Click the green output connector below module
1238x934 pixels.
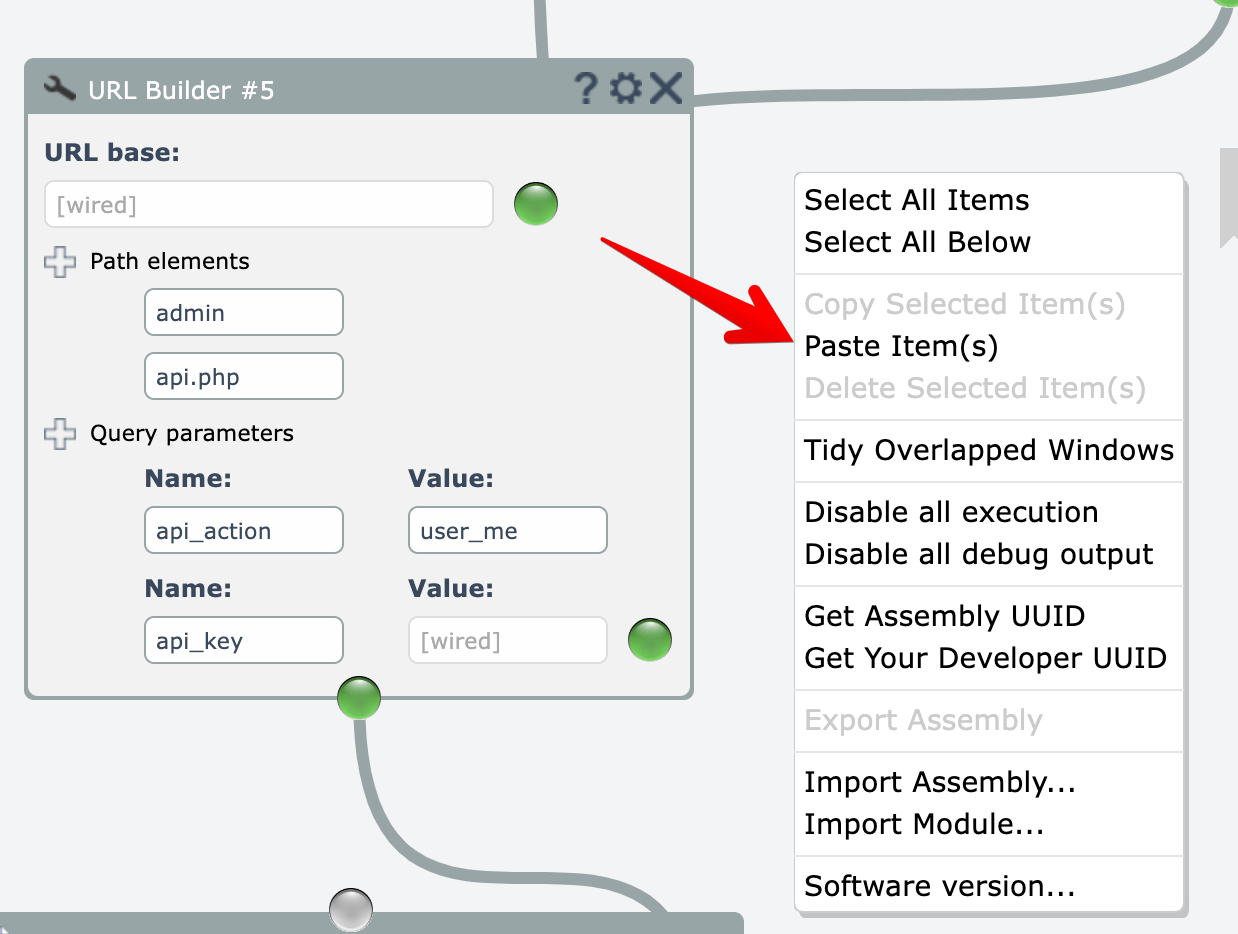(359, 697)
